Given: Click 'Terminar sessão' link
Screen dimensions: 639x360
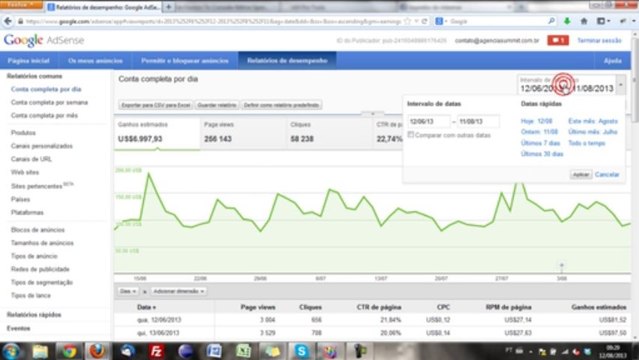Looking at the screenshot, I should [x=599, y=40].
